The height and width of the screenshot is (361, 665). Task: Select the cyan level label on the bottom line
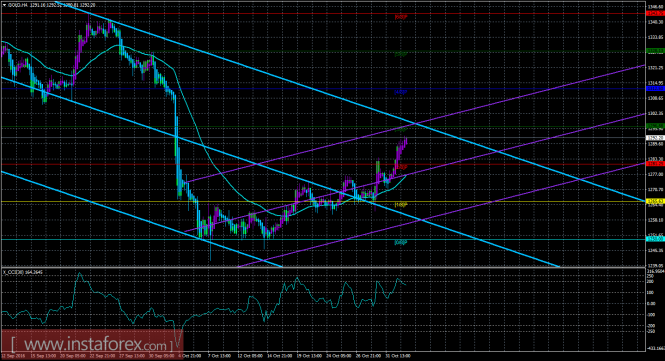point(401,243)
